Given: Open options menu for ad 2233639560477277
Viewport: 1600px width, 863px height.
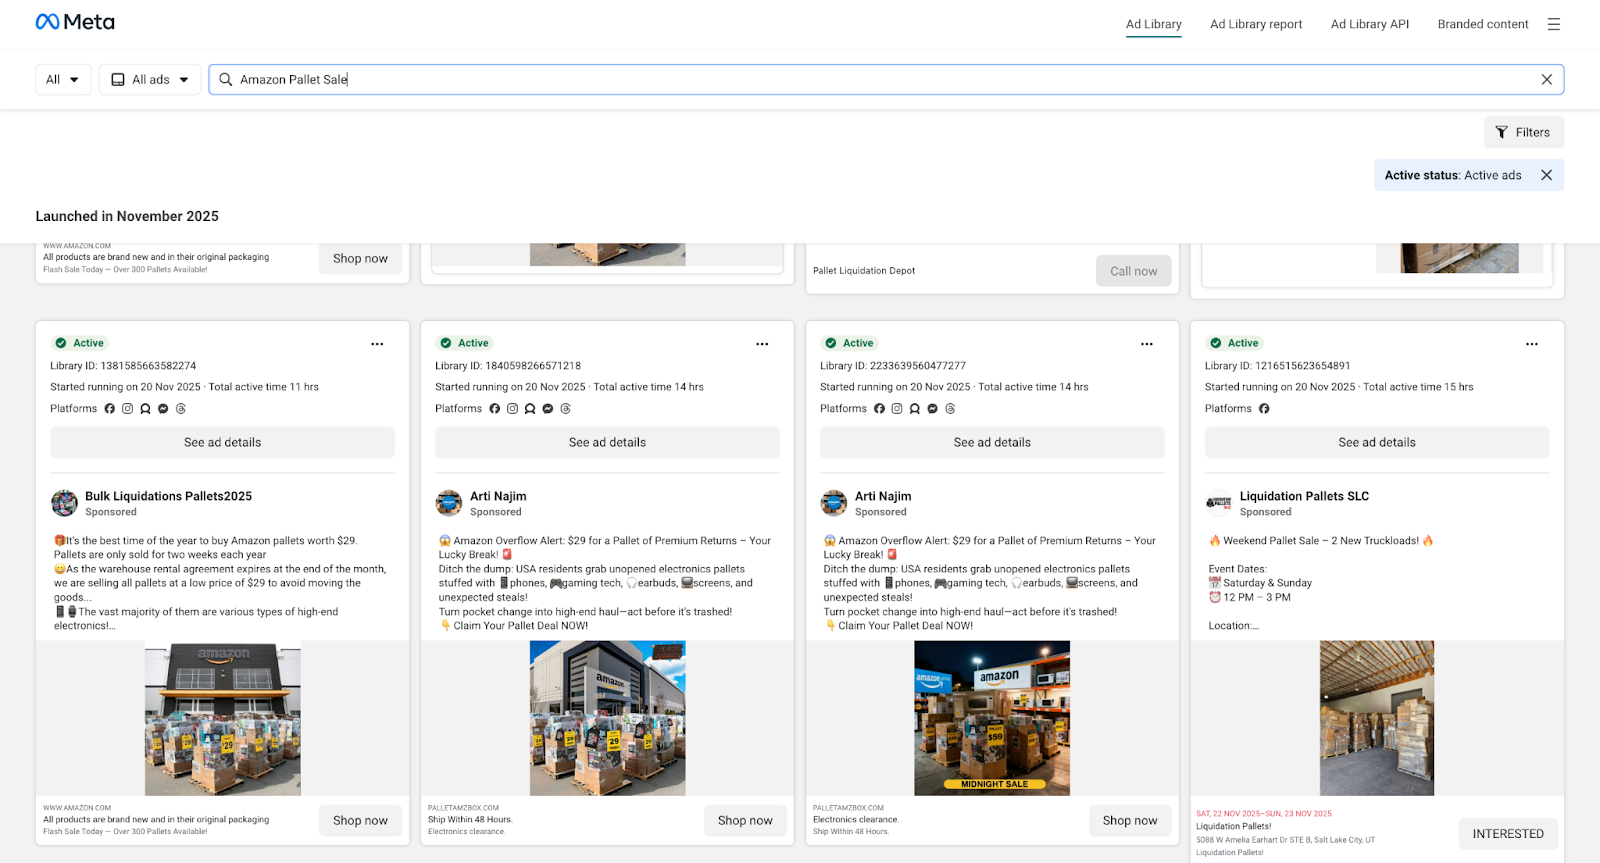Looking at the screenshot, I should pyautogui.click(x=1147, y=344).
